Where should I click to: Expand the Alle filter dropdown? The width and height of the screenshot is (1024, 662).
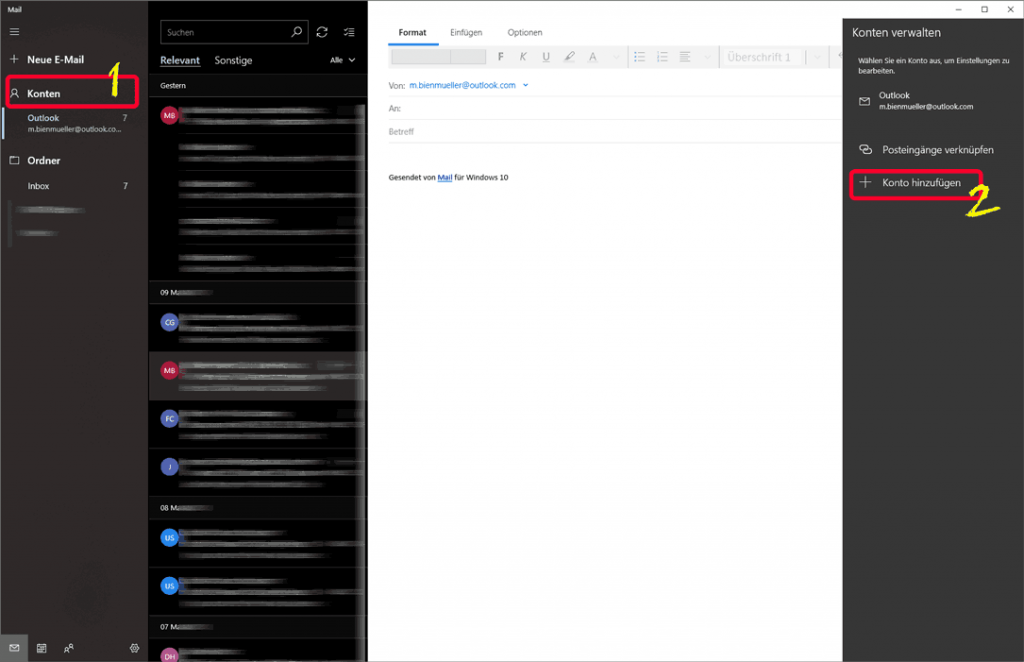tap(342, 61)
